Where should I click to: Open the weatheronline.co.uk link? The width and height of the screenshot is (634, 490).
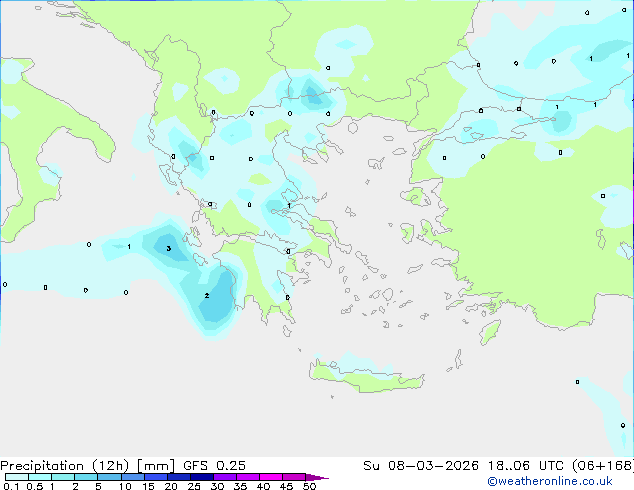coord(550,481)
